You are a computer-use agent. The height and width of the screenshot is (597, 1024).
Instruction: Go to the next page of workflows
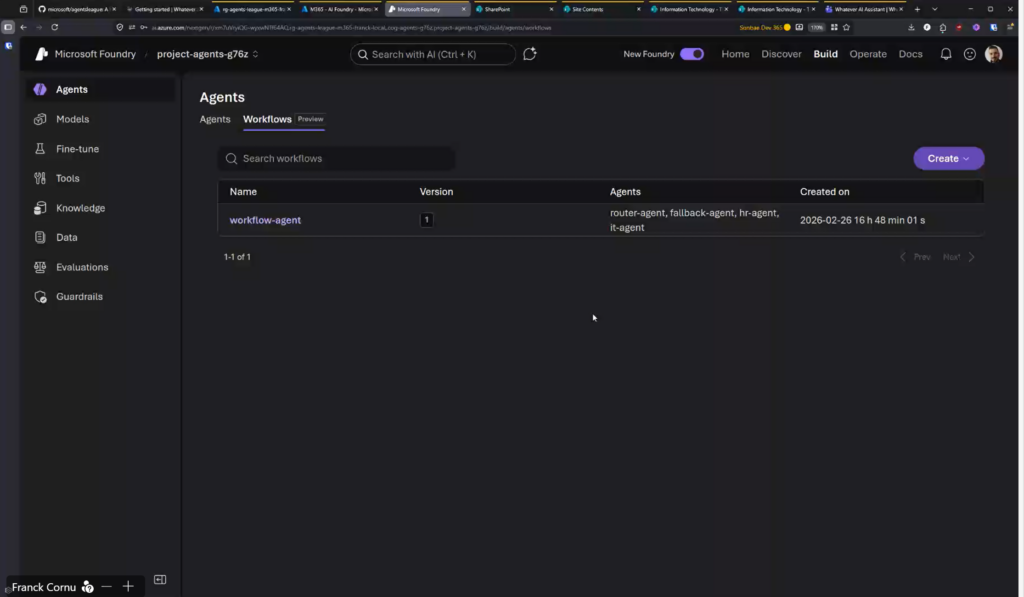(959, 257)
